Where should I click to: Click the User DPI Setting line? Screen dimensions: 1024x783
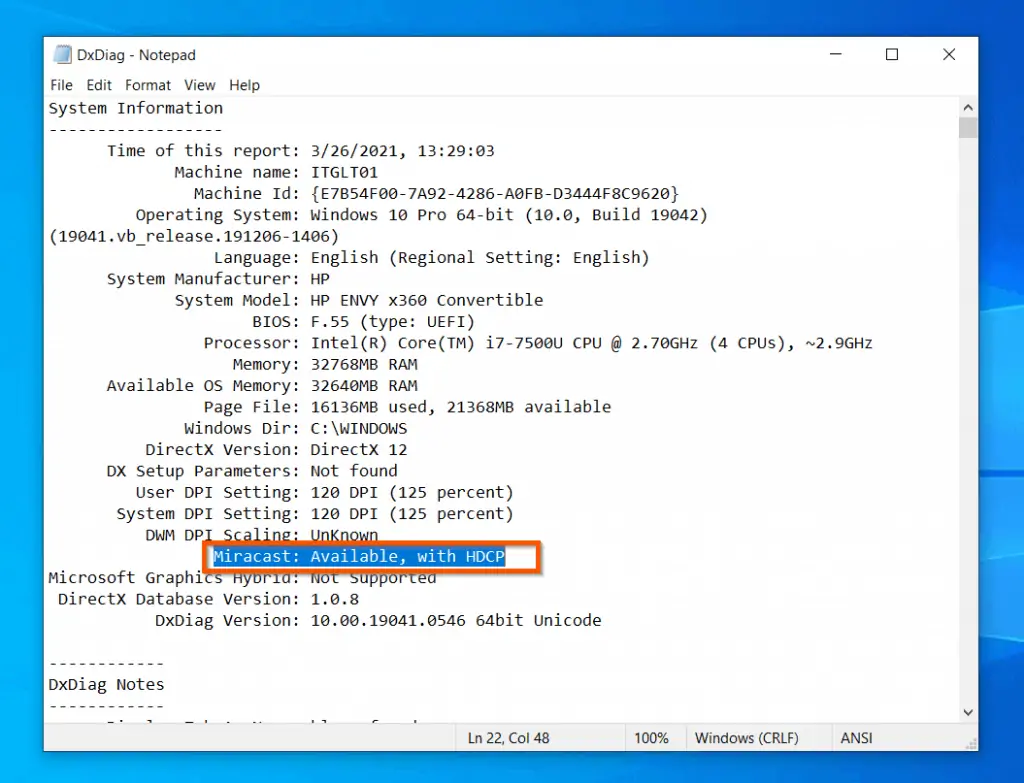coord(325,492)
